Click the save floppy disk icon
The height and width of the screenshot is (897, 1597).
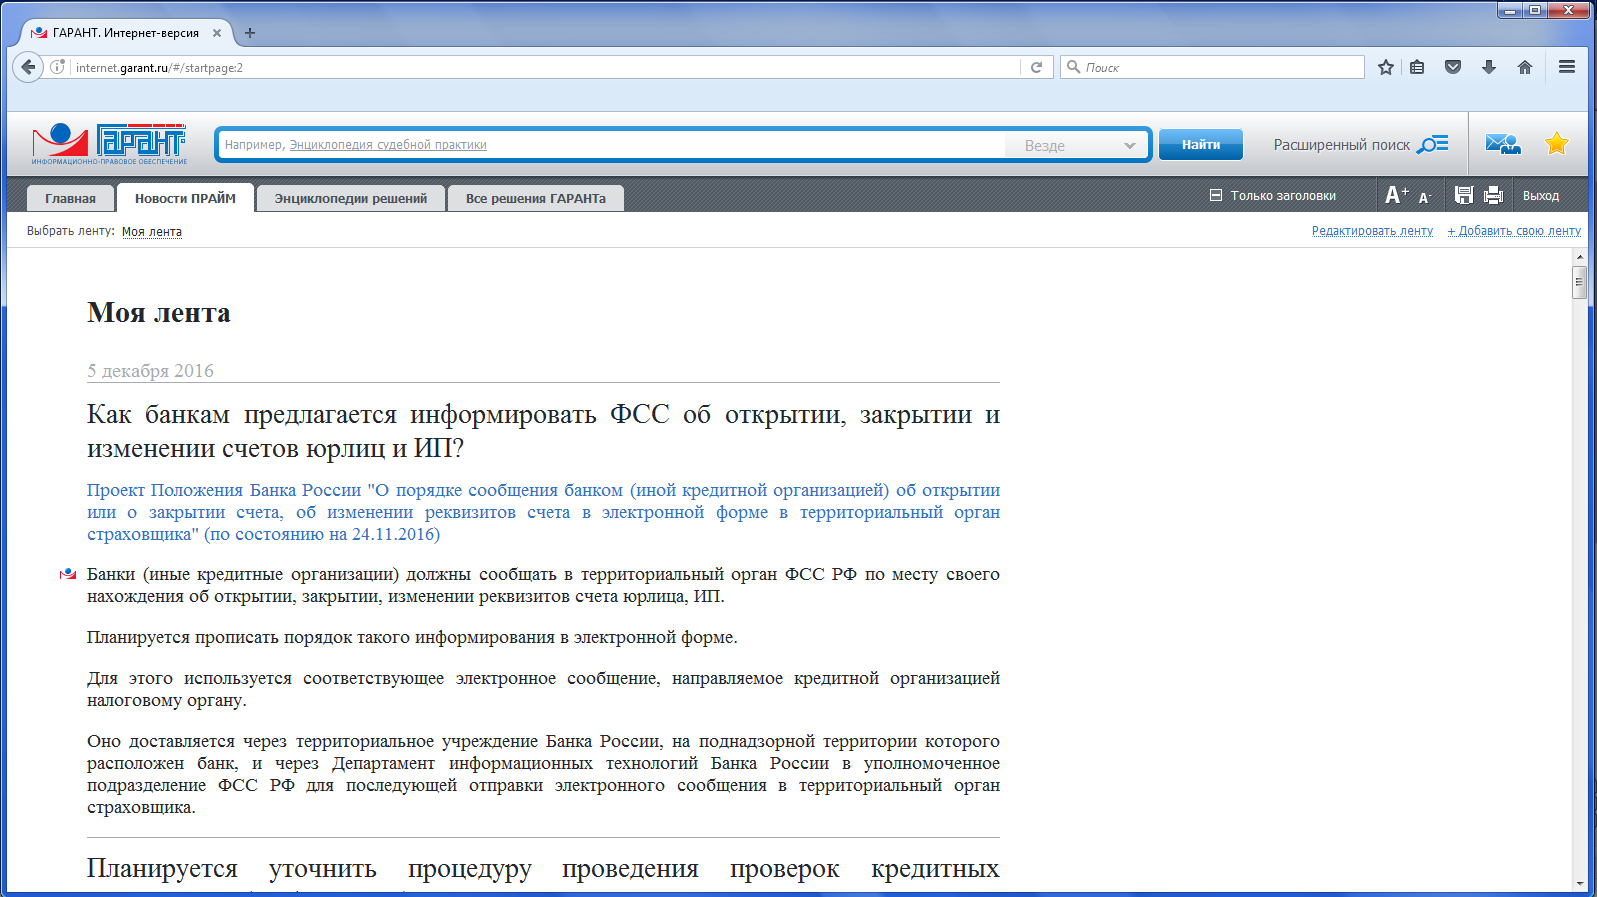[x=1464, y=196]
